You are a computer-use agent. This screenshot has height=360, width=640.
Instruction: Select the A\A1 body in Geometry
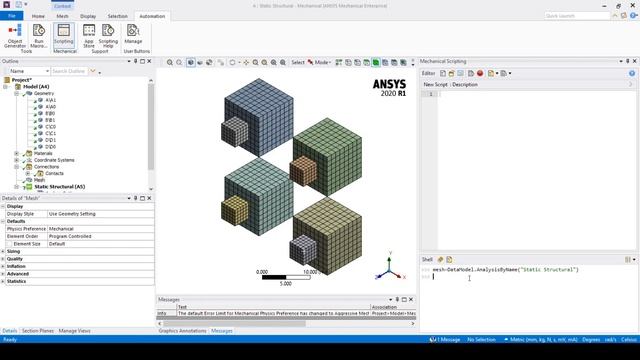(x=51, y=100)
